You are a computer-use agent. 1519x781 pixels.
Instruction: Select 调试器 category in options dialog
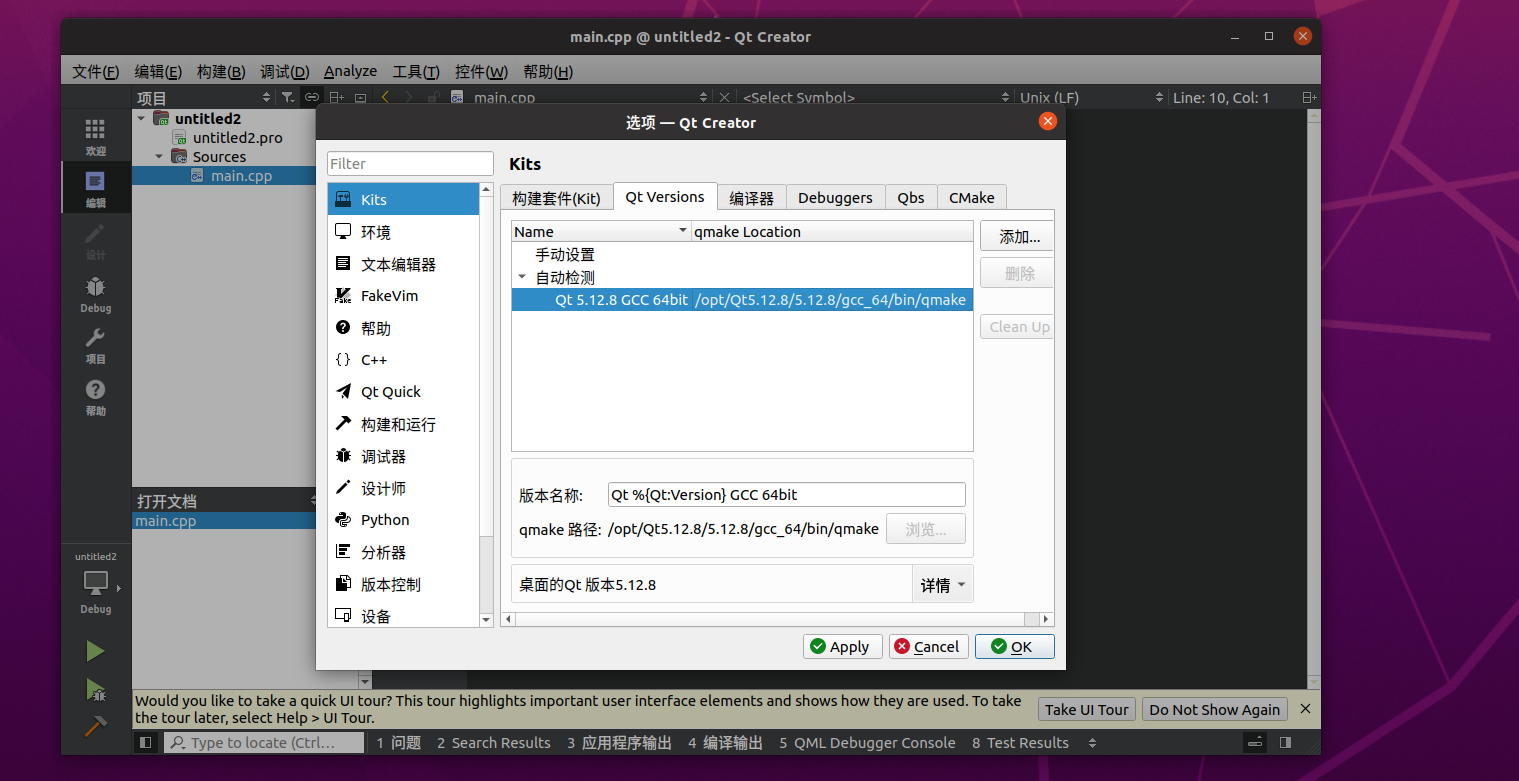click(x=403, y=456)
